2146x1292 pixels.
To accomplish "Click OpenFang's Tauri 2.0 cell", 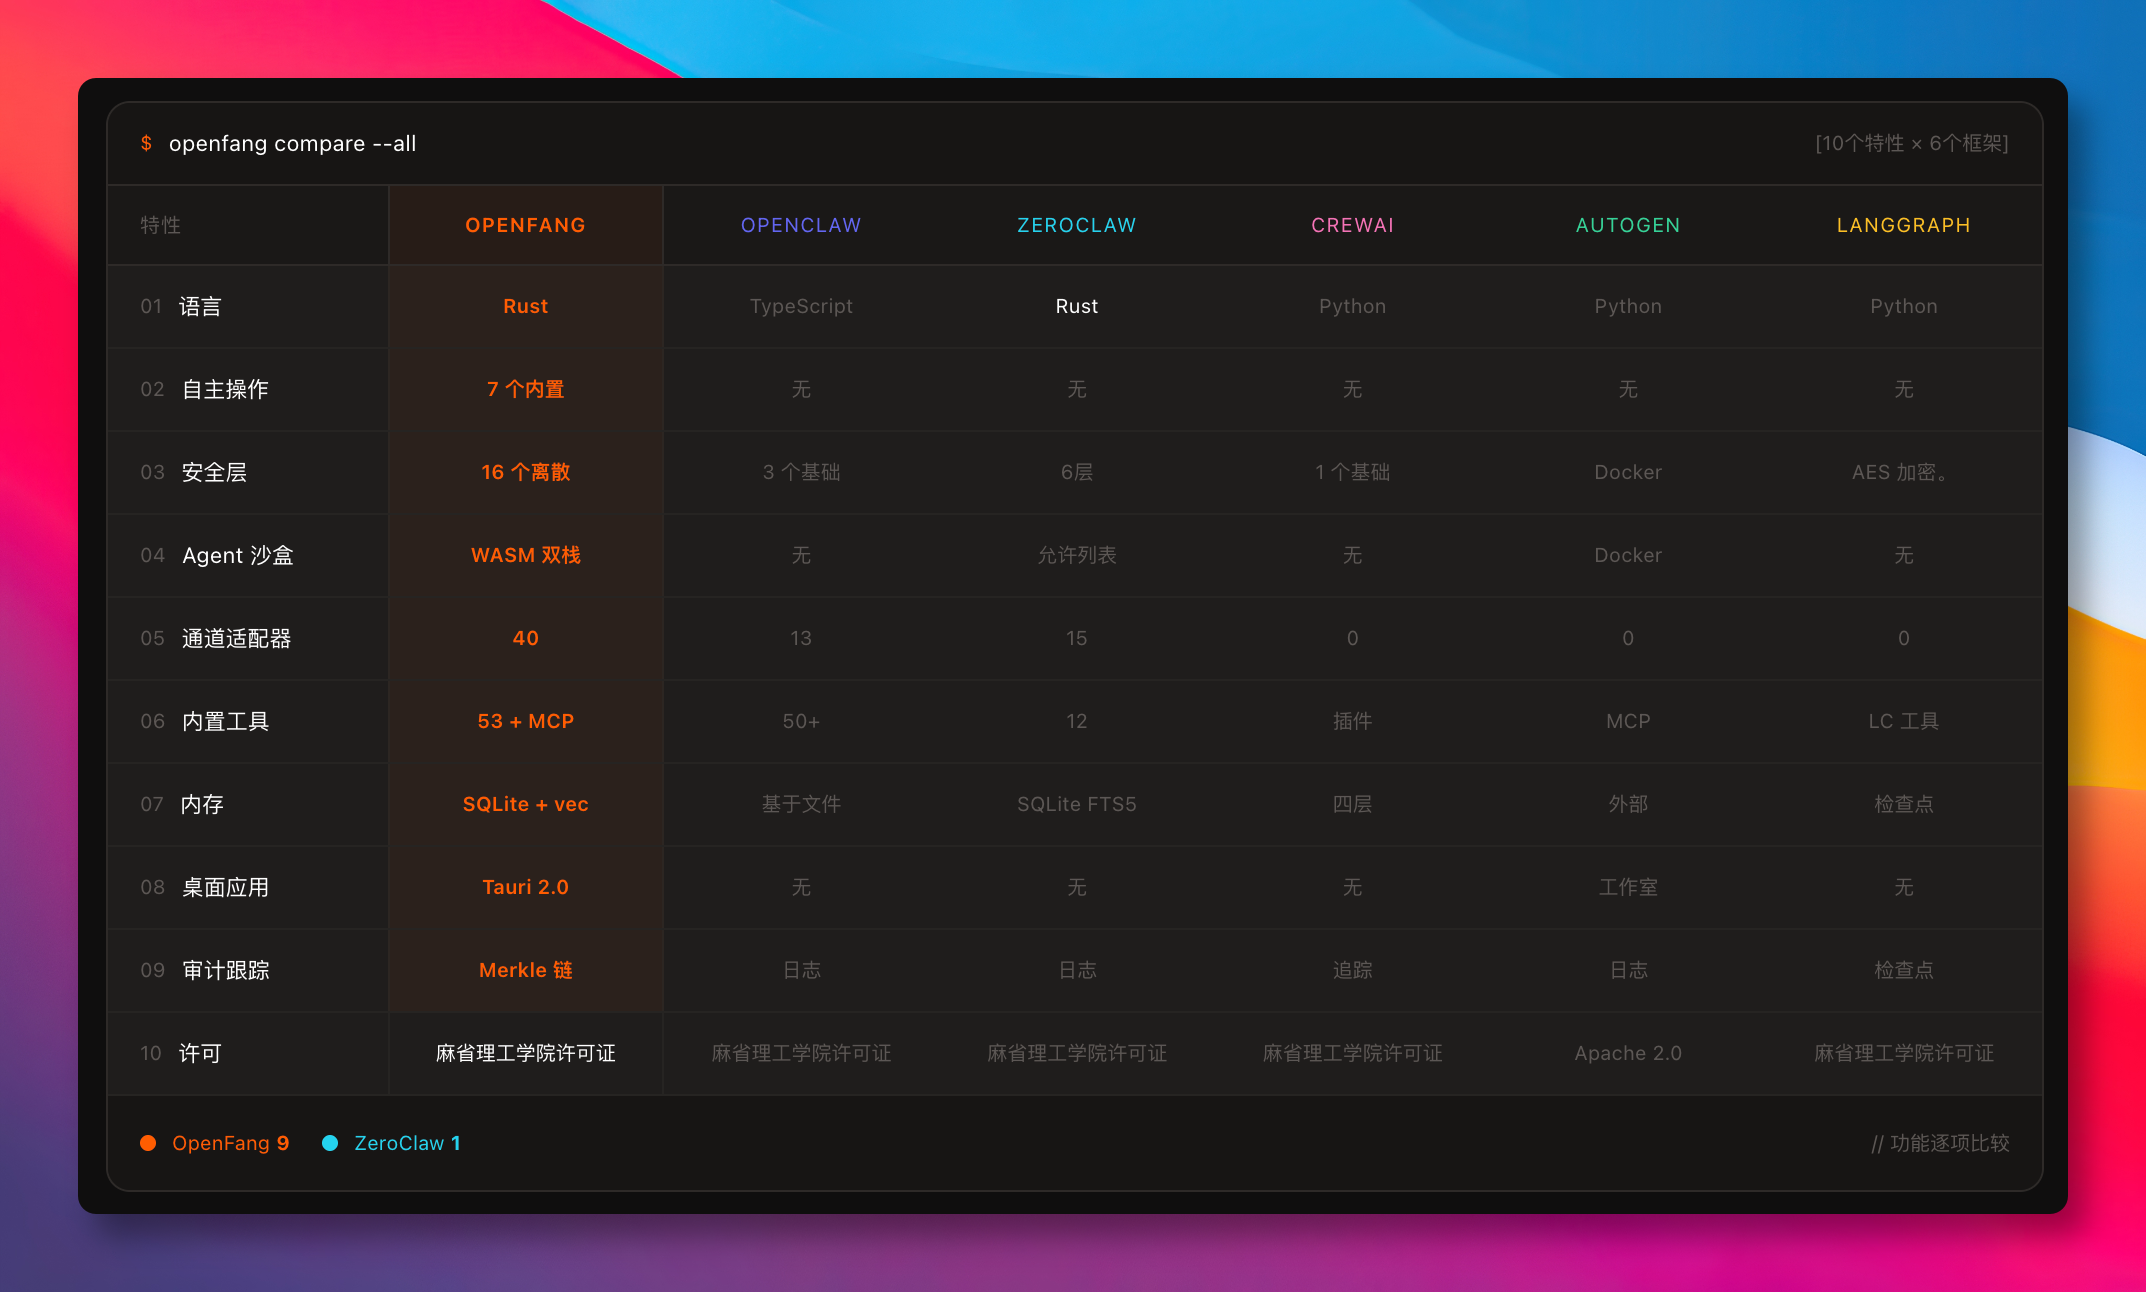I will [x=525, y=887].
